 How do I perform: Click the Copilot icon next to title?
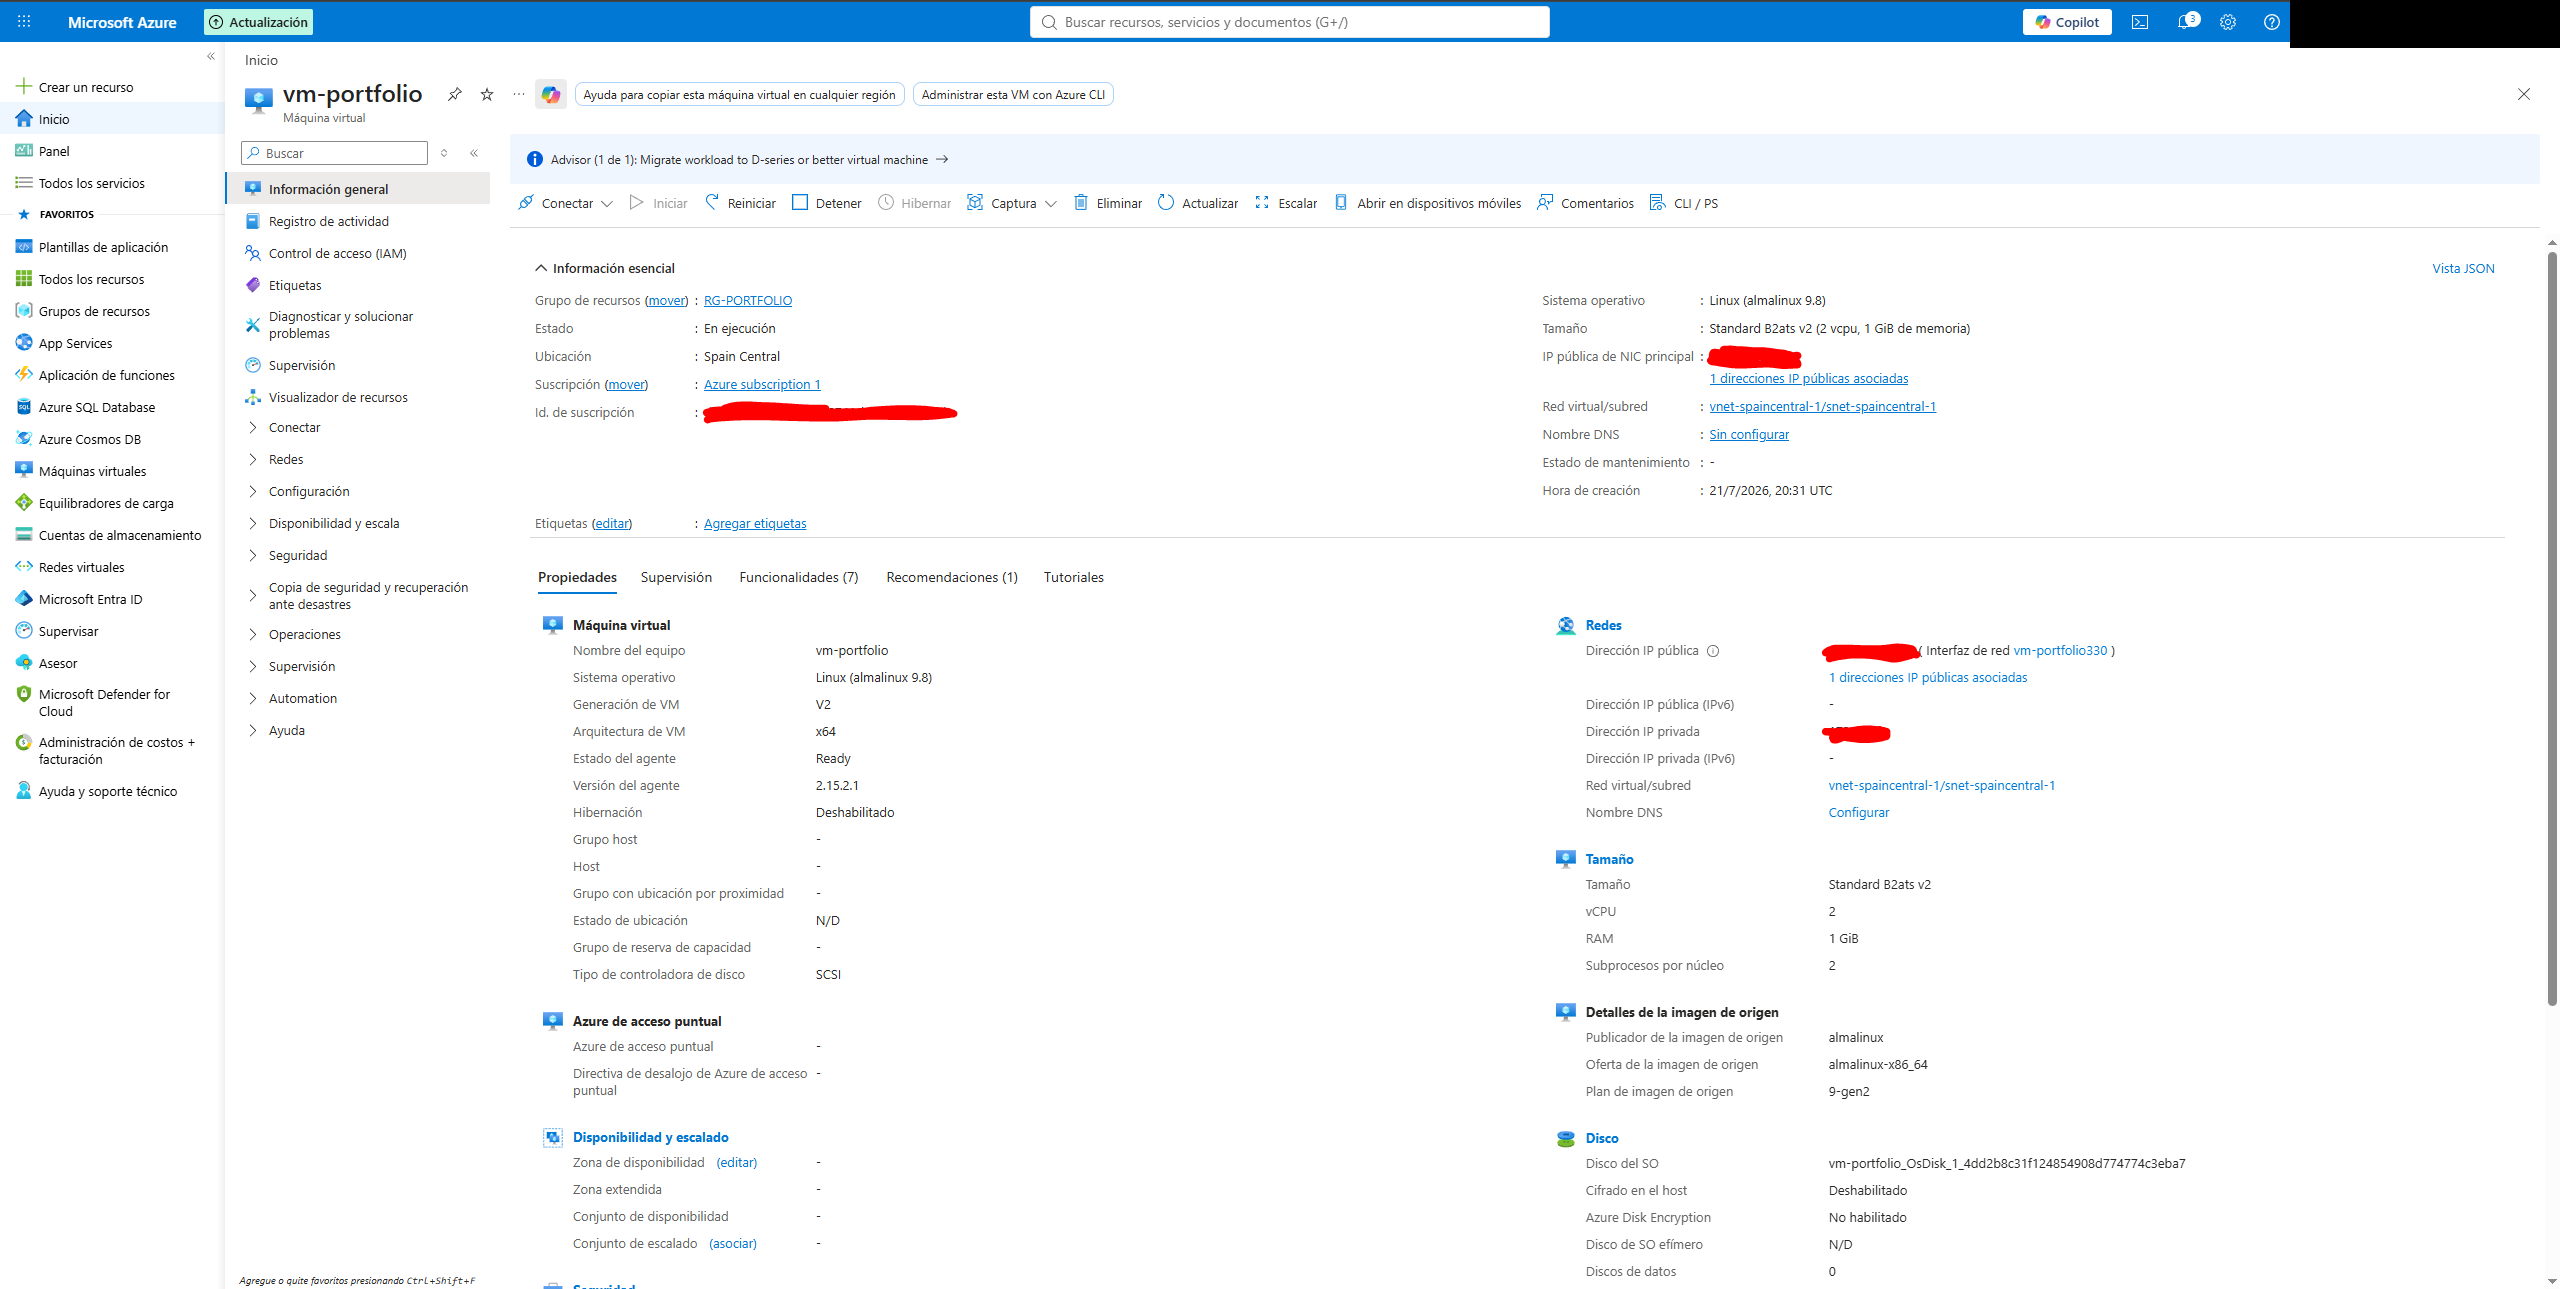click(551, 94)
